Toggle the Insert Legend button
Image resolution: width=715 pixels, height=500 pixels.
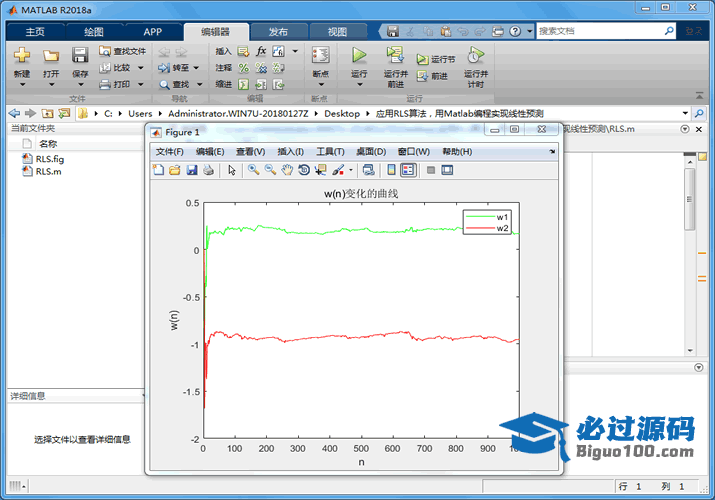click(409, 170)
